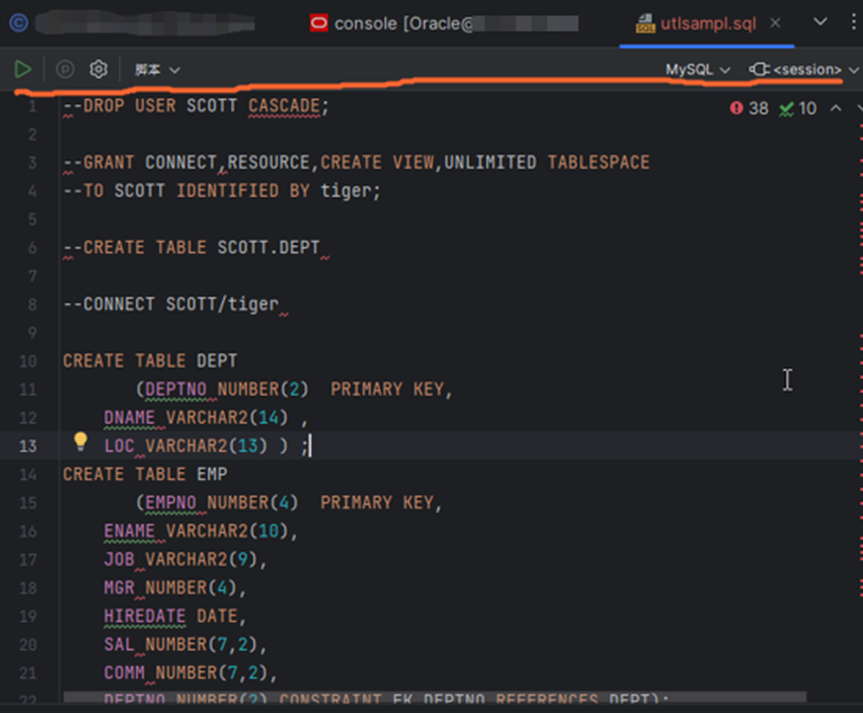
Task: Place cursor on CREATE TABLE EMP line
Action: point(145,474)
